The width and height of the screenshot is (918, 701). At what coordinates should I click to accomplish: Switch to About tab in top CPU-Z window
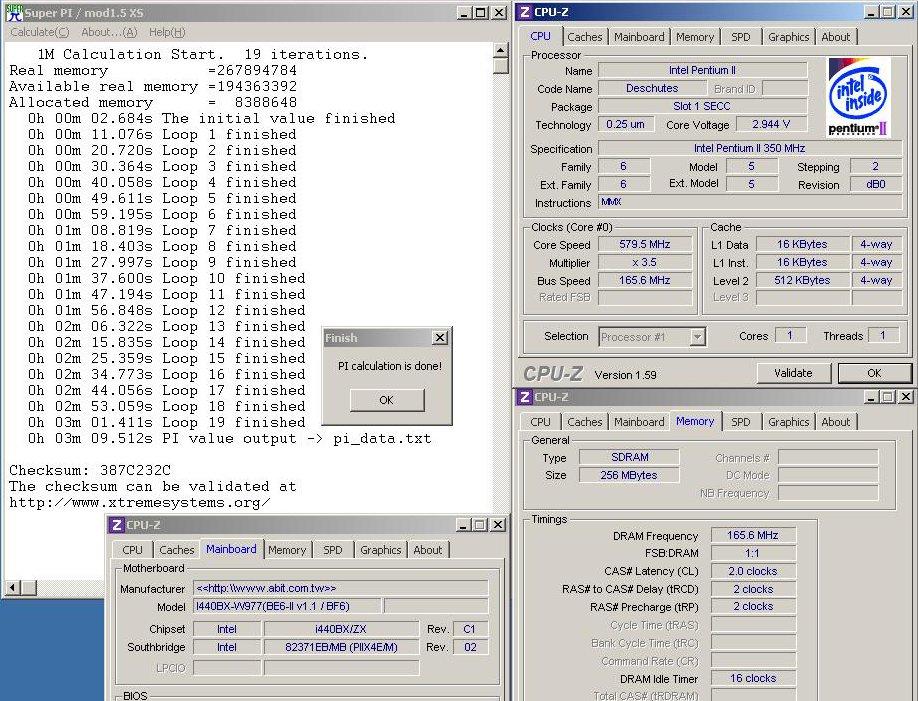(x=835, y=37)
